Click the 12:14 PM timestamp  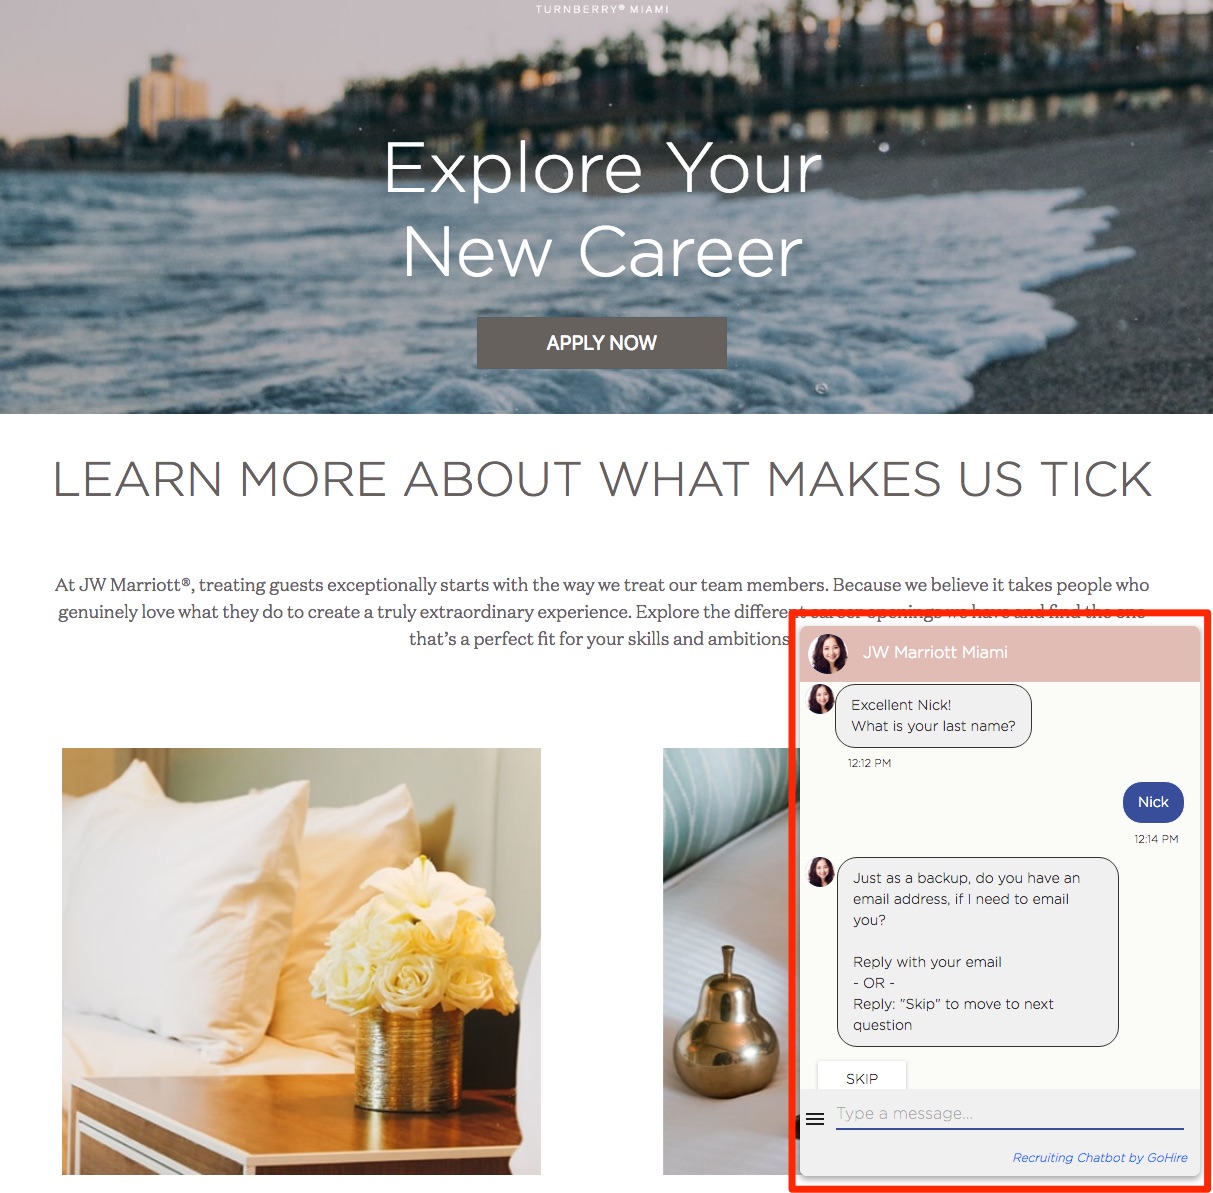coord(1156,839)
